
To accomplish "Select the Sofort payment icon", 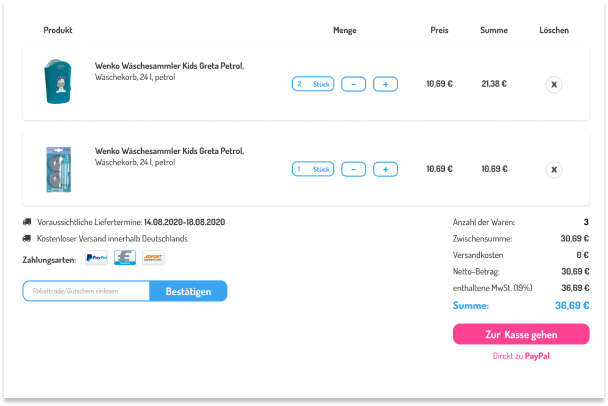I will (153, 257).
